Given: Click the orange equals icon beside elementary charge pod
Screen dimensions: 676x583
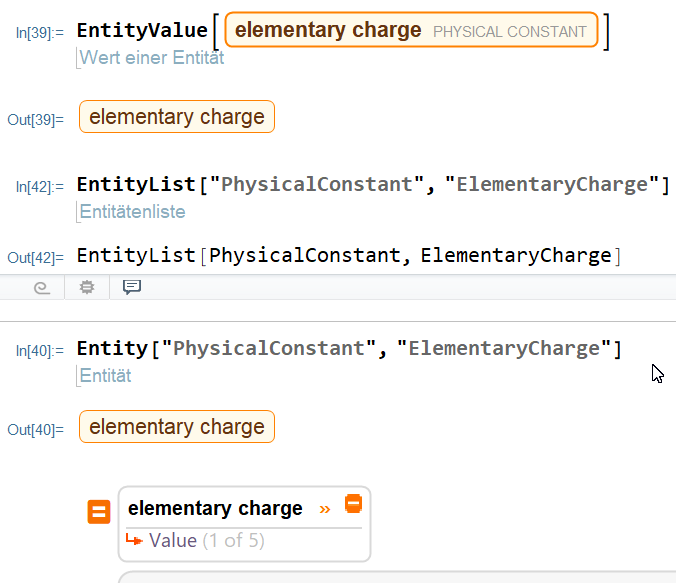Looking at the screenshot, I should pyautogui.click(x=99, y=512).
